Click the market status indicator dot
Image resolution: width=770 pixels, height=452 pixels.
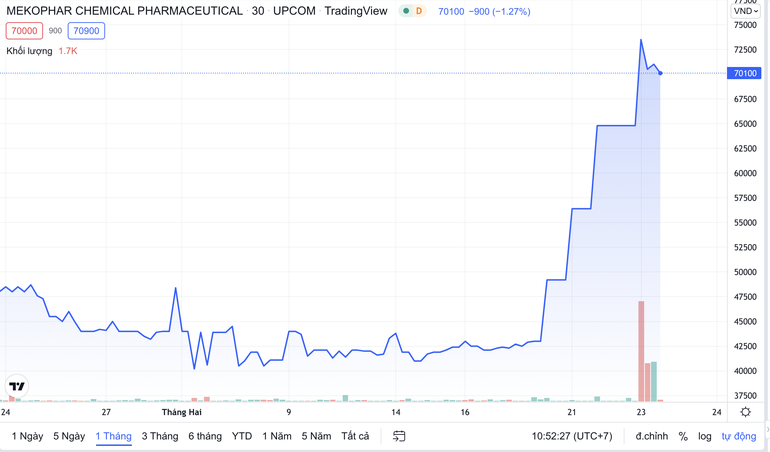(x=406, y=11)
